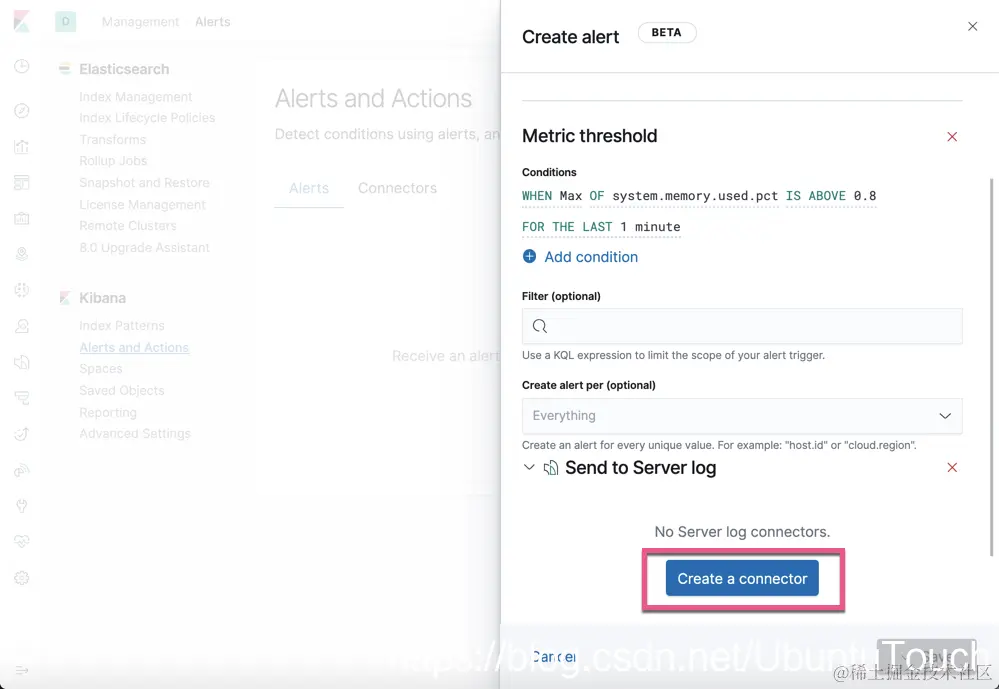Open Rollup Jobs
This screenshot has width=999, height=689.
[x=113, y=161]
